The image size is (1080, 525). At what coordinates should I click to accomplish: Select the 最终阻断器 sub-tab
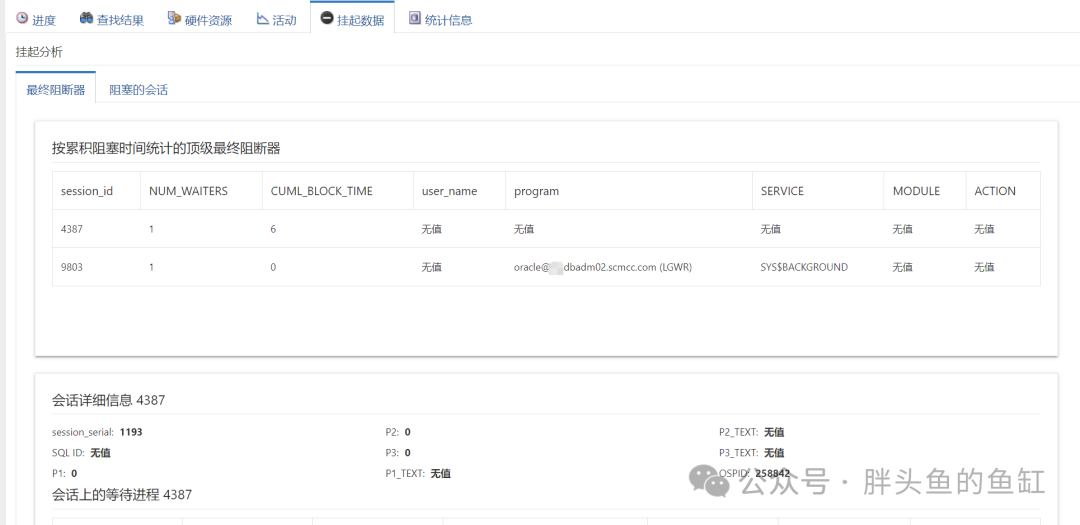point(56,90)
